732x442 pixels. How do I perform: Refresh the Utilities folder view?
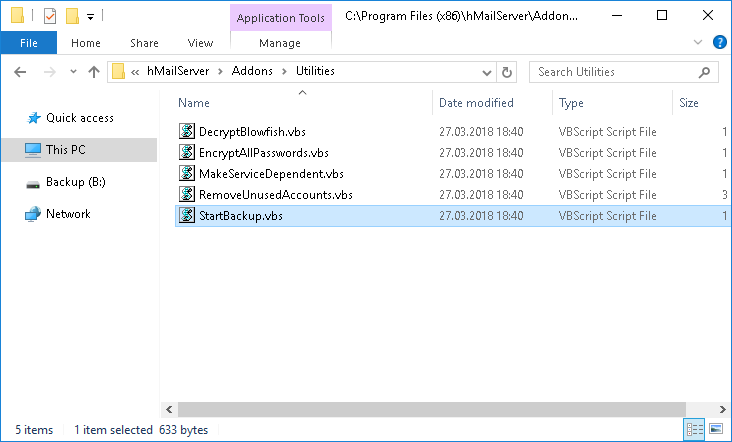click(x=507, y=72)
